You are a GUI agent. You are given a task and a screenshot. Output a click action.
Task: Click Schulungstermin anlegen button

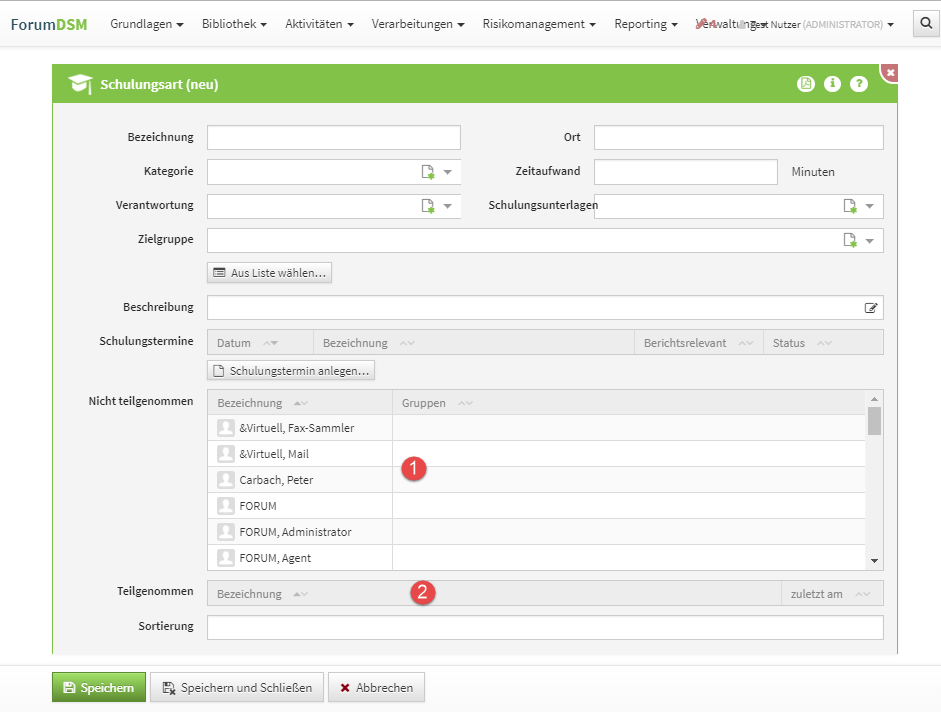click(291, 371)
